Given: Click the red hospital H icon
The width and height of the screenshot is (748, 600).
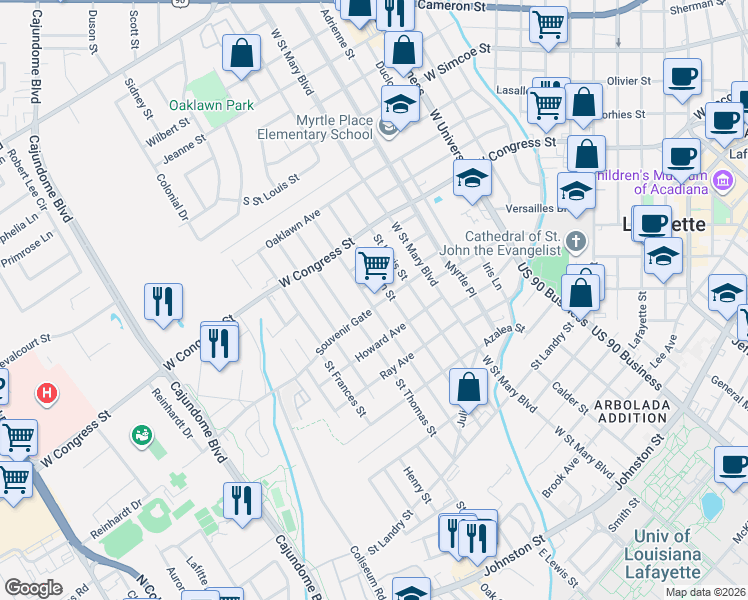Looking at the screenshot, I should tap(47, 394).
